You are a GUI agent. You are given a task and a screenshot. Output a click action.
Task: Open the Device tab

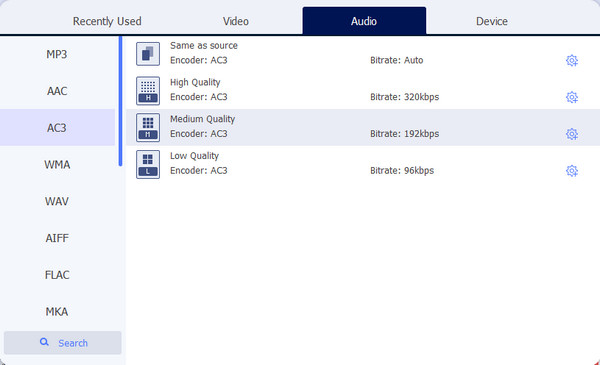tap(492, 21)
